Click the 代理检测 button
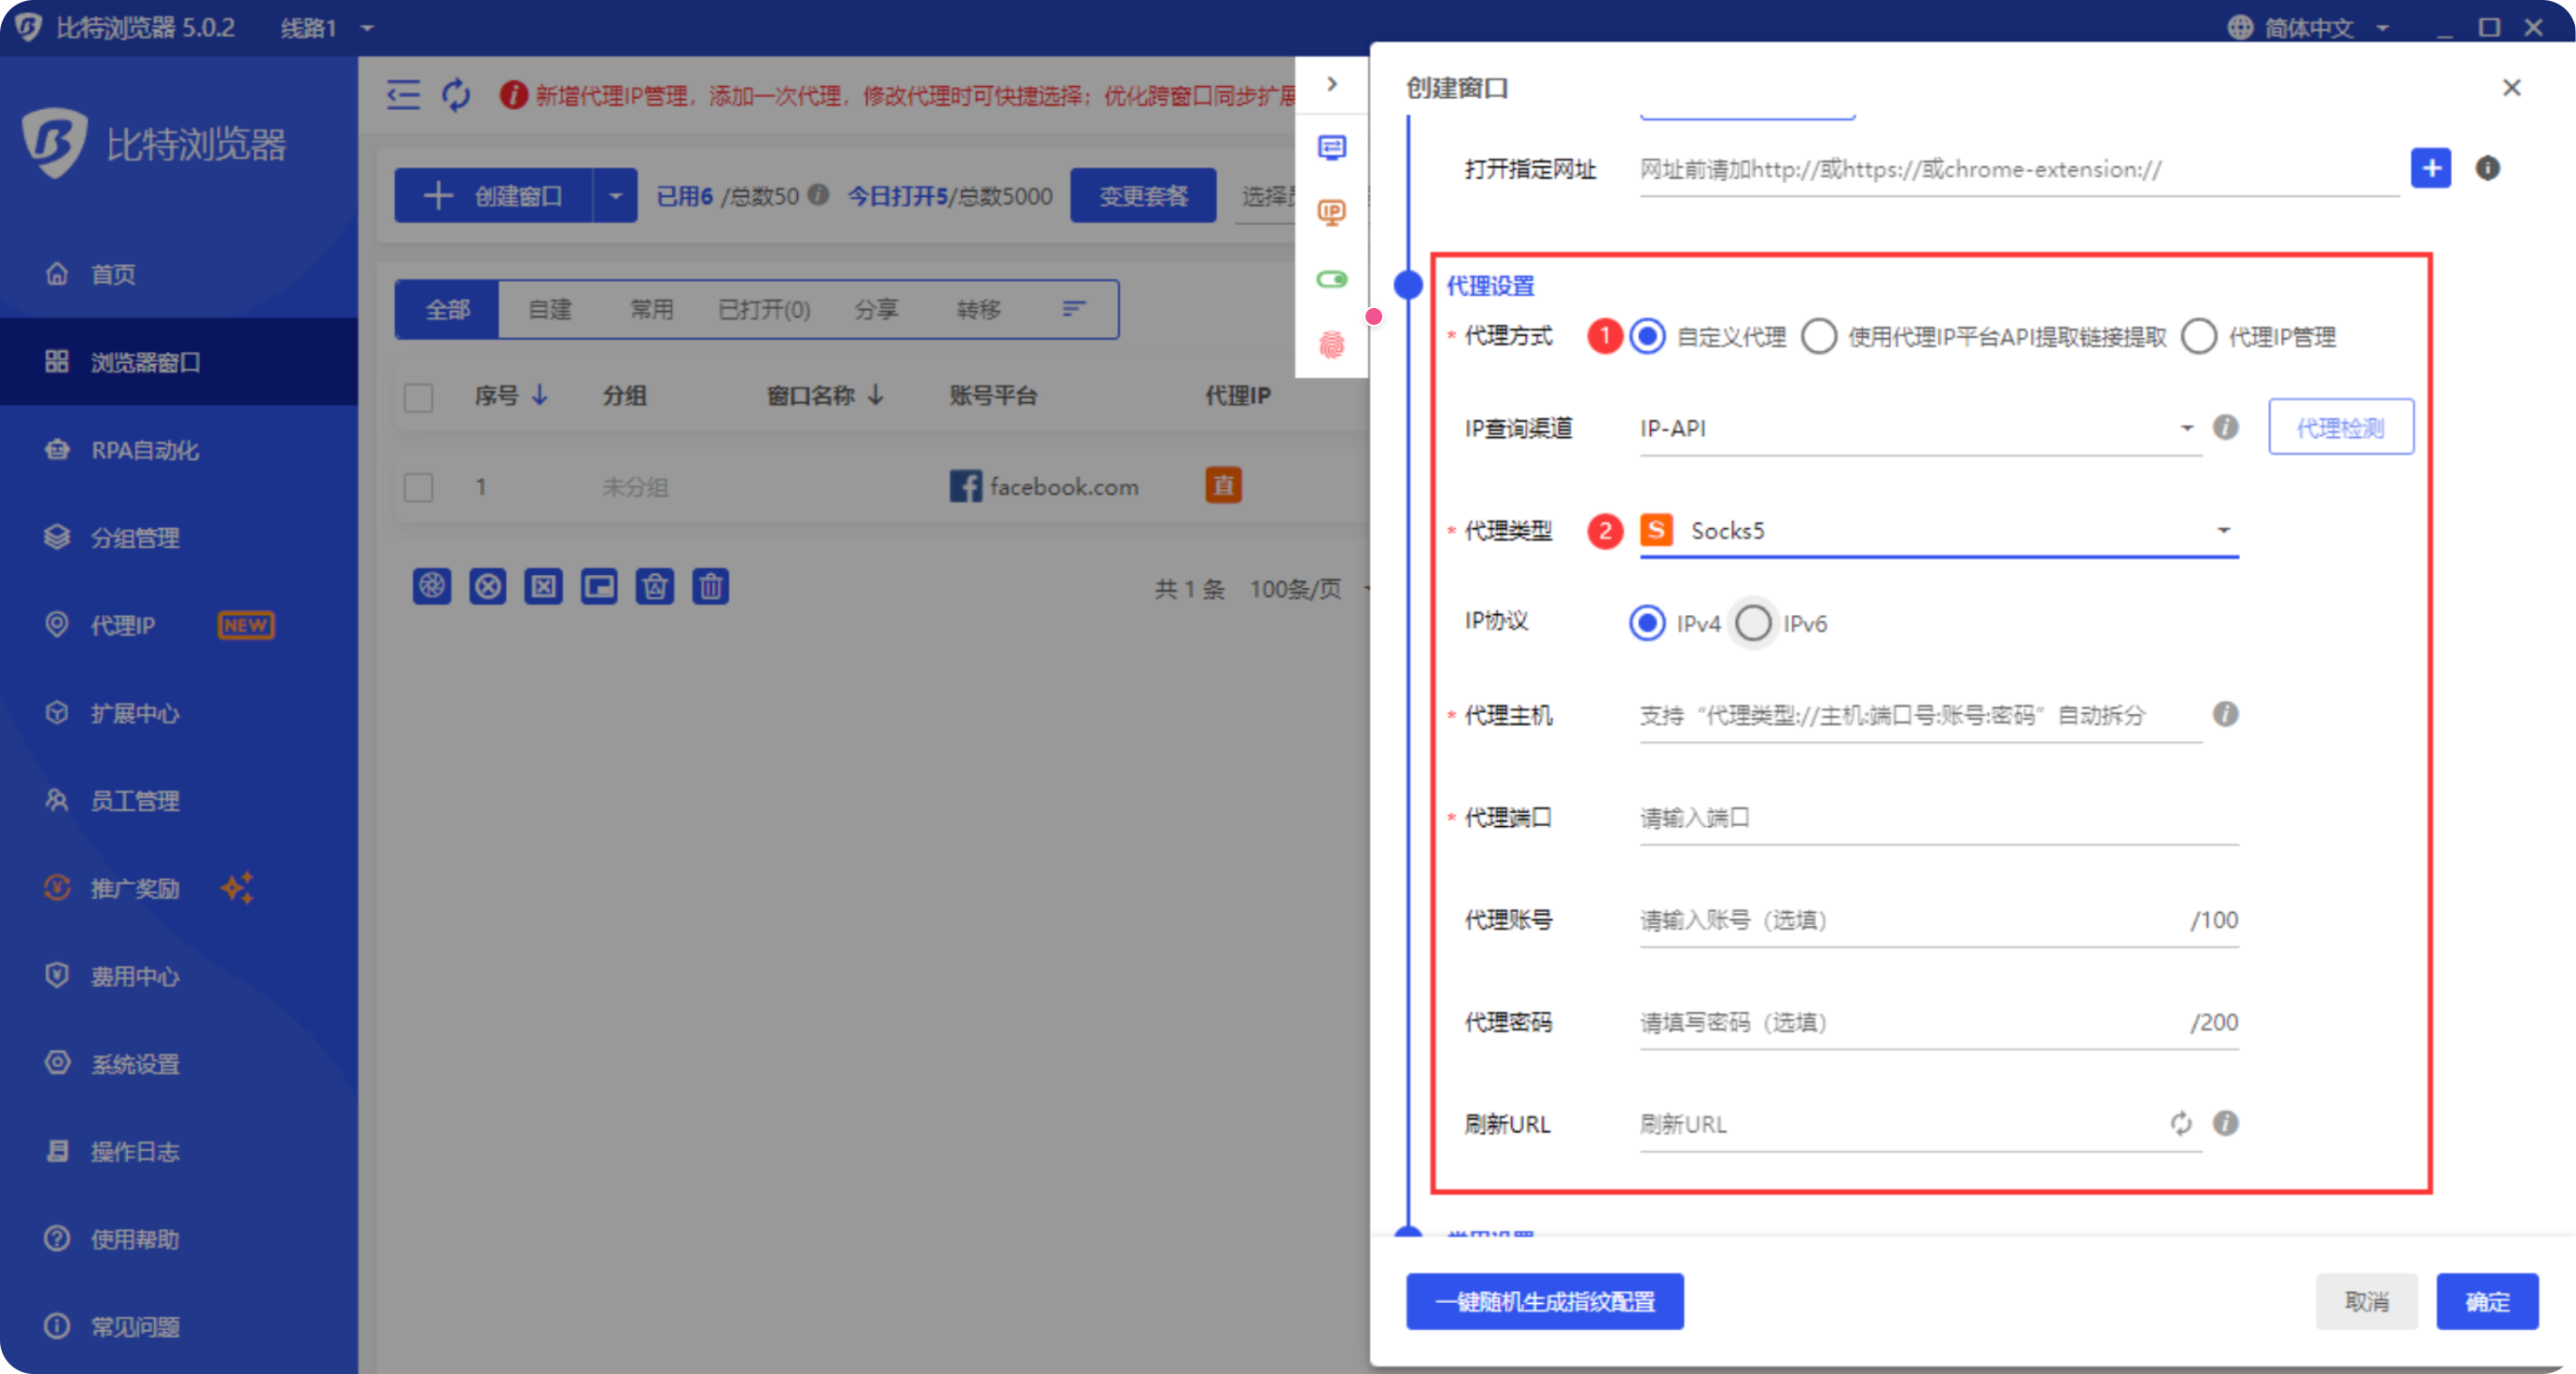 (2340, 428)
